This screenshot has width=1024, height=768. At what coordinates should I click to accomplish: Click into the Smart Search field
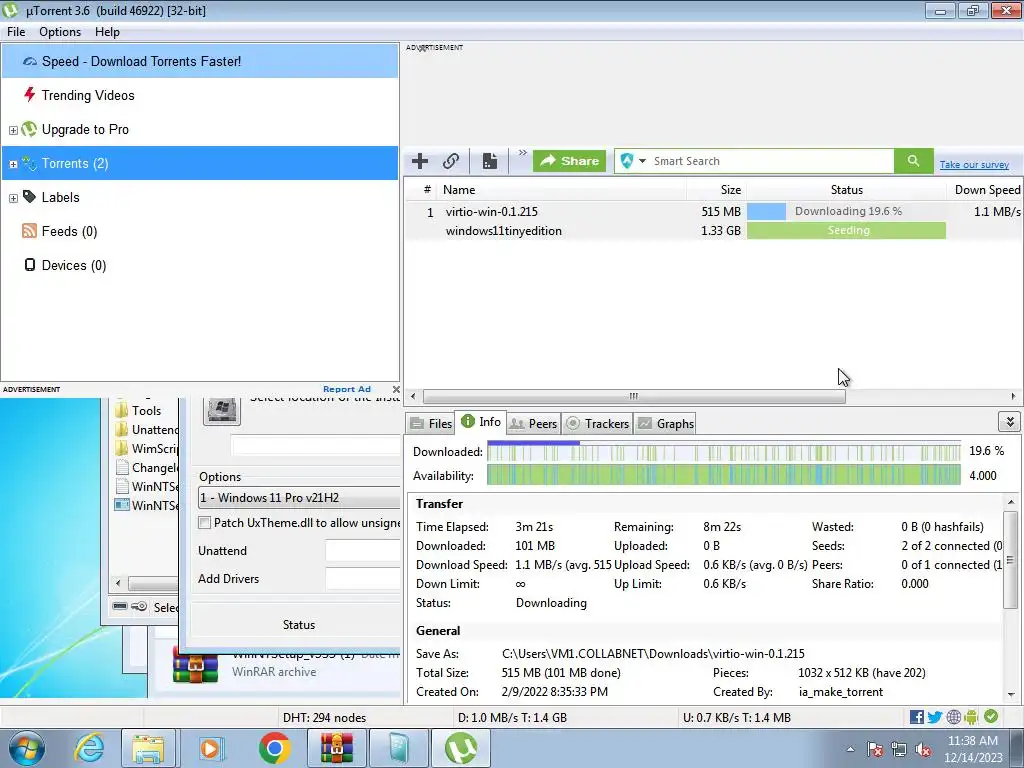click(771, 161)
